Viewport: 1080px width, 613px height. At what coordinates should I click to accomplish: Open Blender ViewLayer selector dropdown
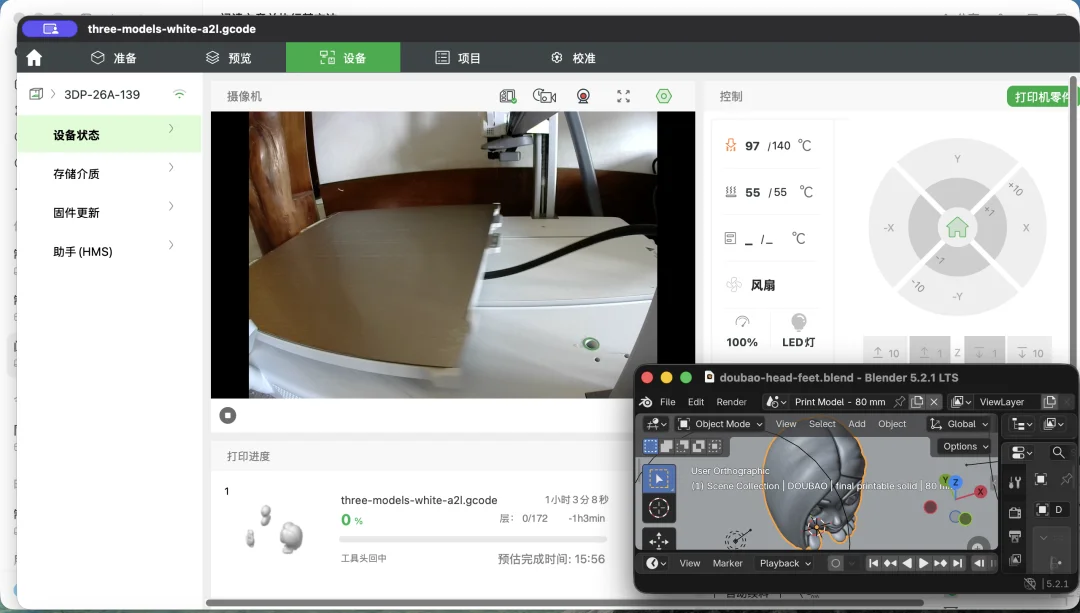tap(961, 402)
